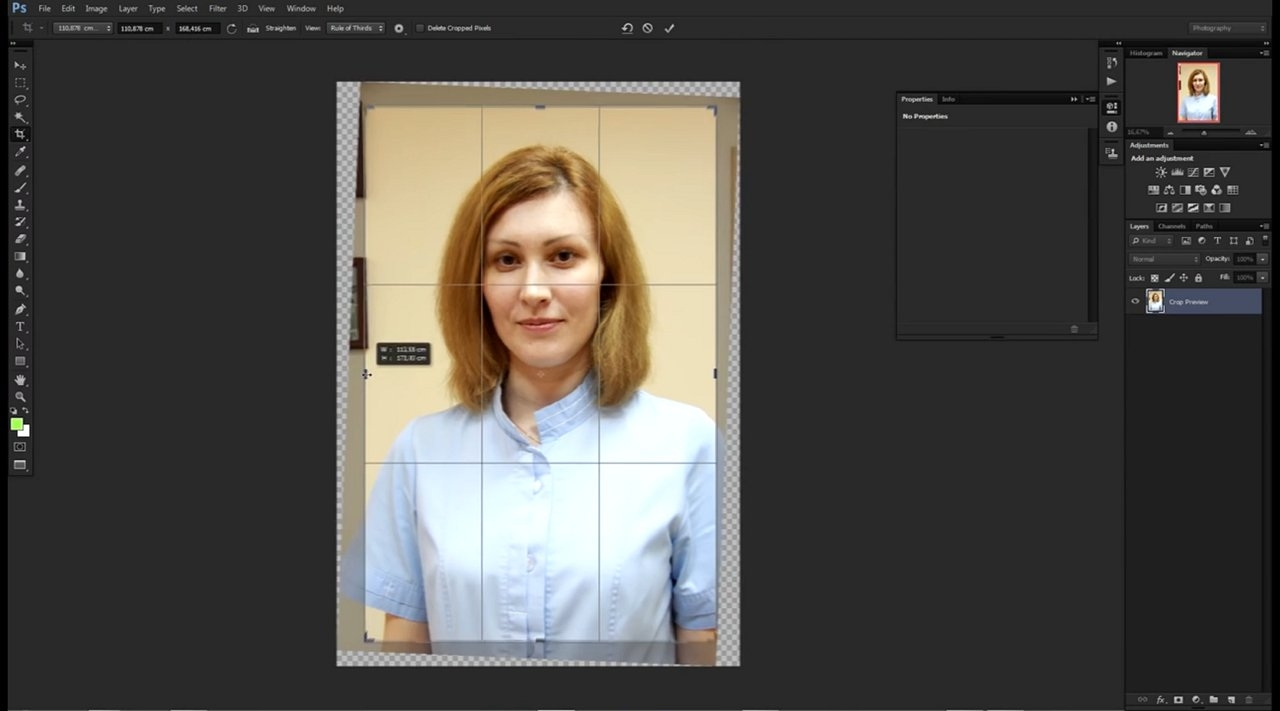Toggle lock position

[x=1184, y=278]
